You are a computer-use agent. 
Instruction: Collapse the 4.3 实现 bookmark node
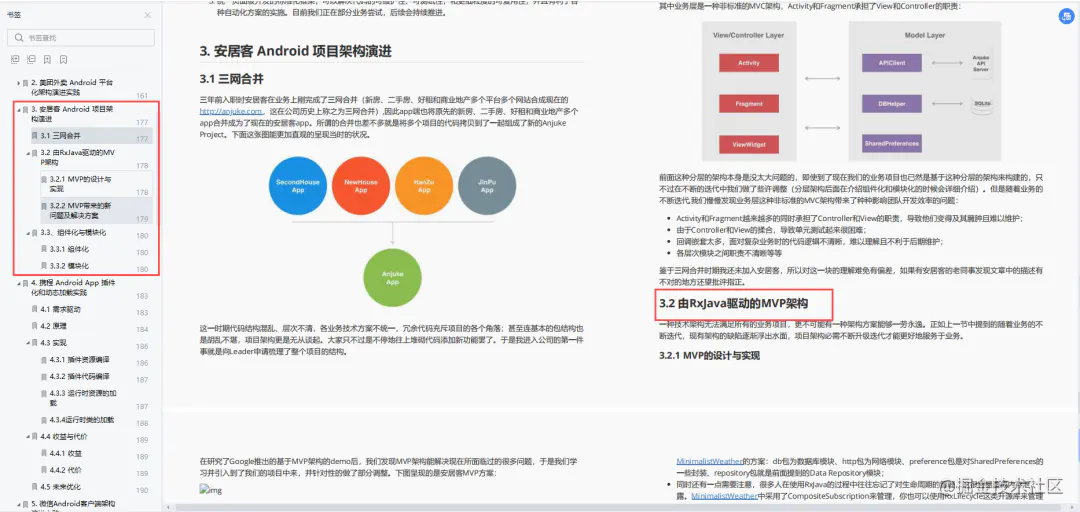click(28, 342)
